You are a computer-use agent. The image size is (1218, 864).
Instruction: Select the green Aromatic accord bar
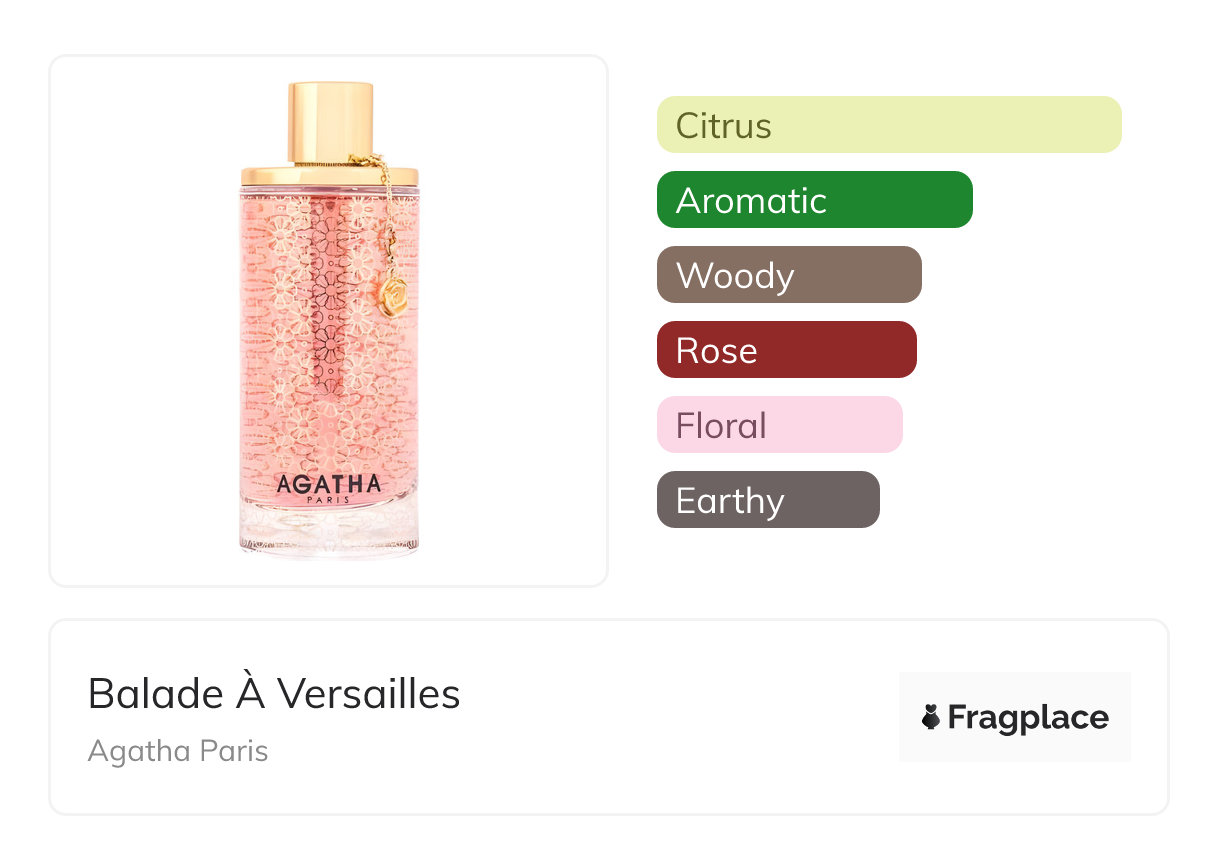pyautogui.click(x=814, y=200)
